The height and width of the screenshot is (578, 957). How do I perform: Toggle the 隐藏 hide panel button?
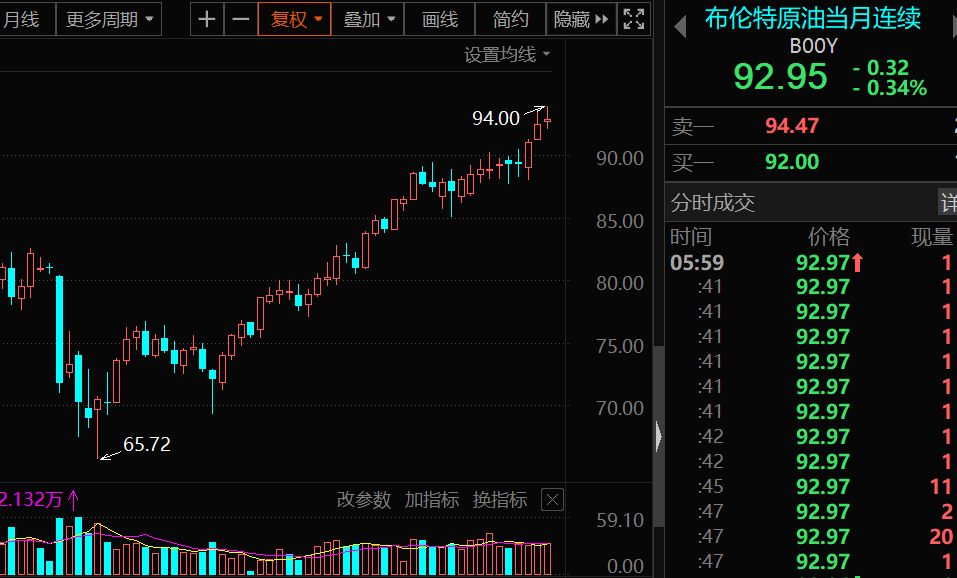pyautogui.click(x=581, y=19)
